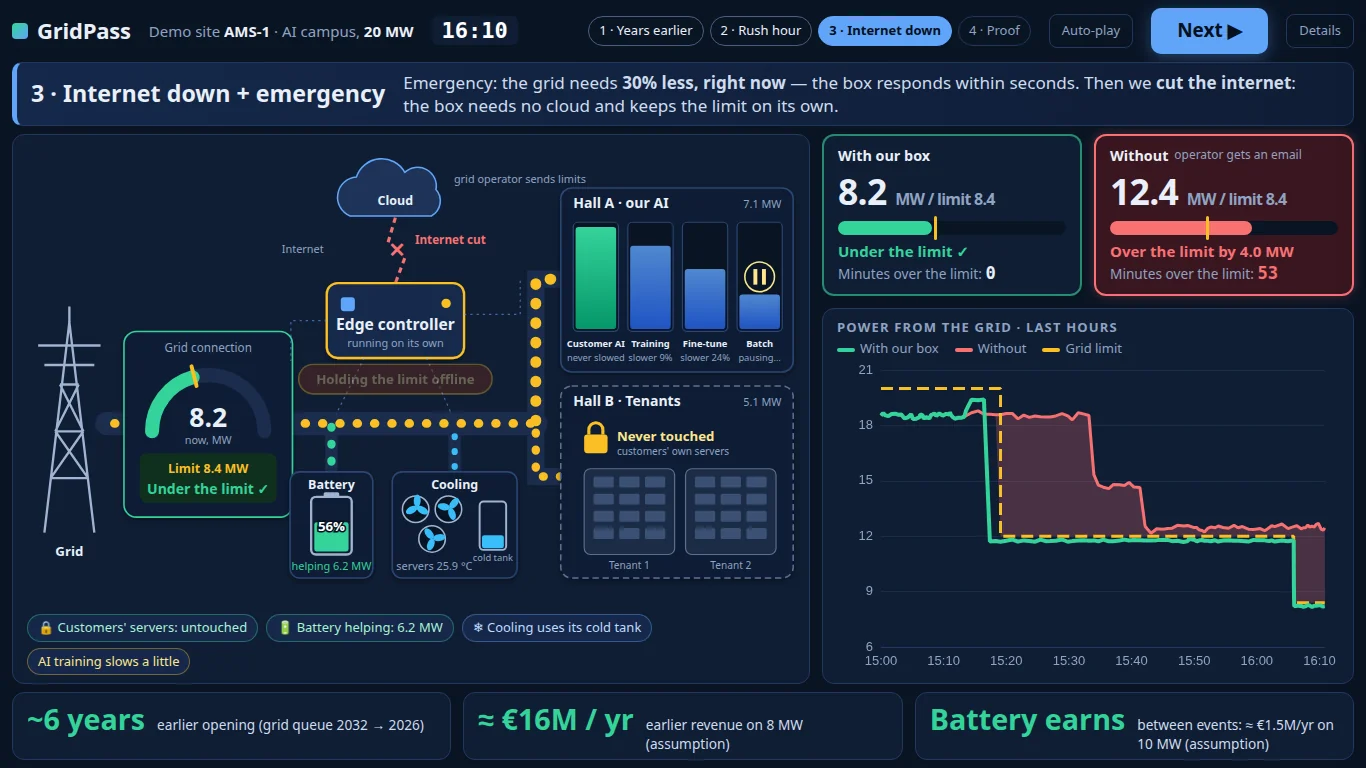This screenshot has width=1366, height=768.
Task: Click the pause icon on Batch bar
Action: click(x=759, y=276)
